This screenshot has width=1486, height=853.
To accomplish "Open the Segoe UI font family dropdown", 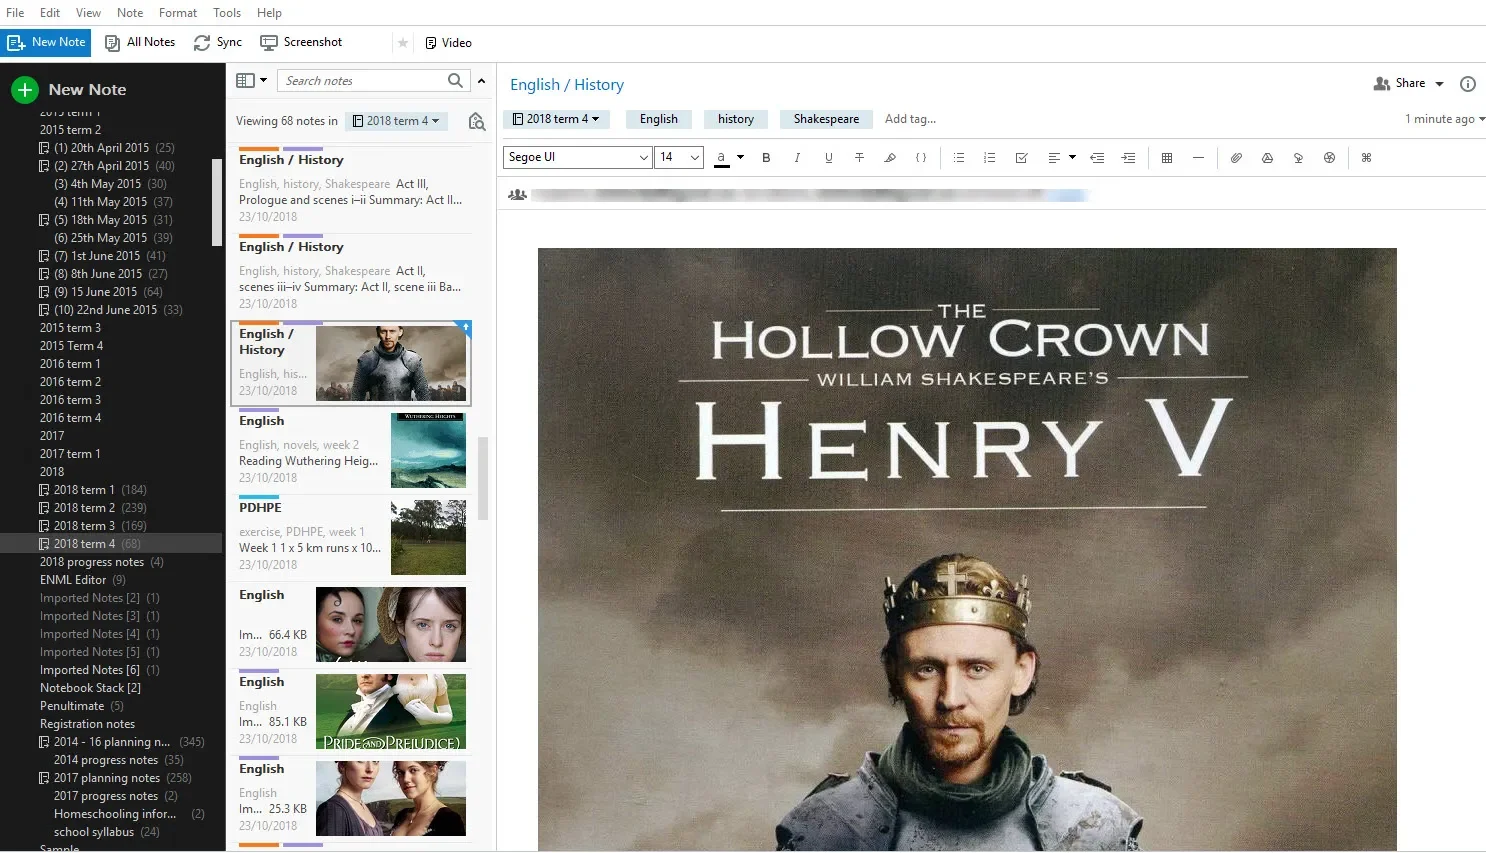I will (x=577, y=157).
